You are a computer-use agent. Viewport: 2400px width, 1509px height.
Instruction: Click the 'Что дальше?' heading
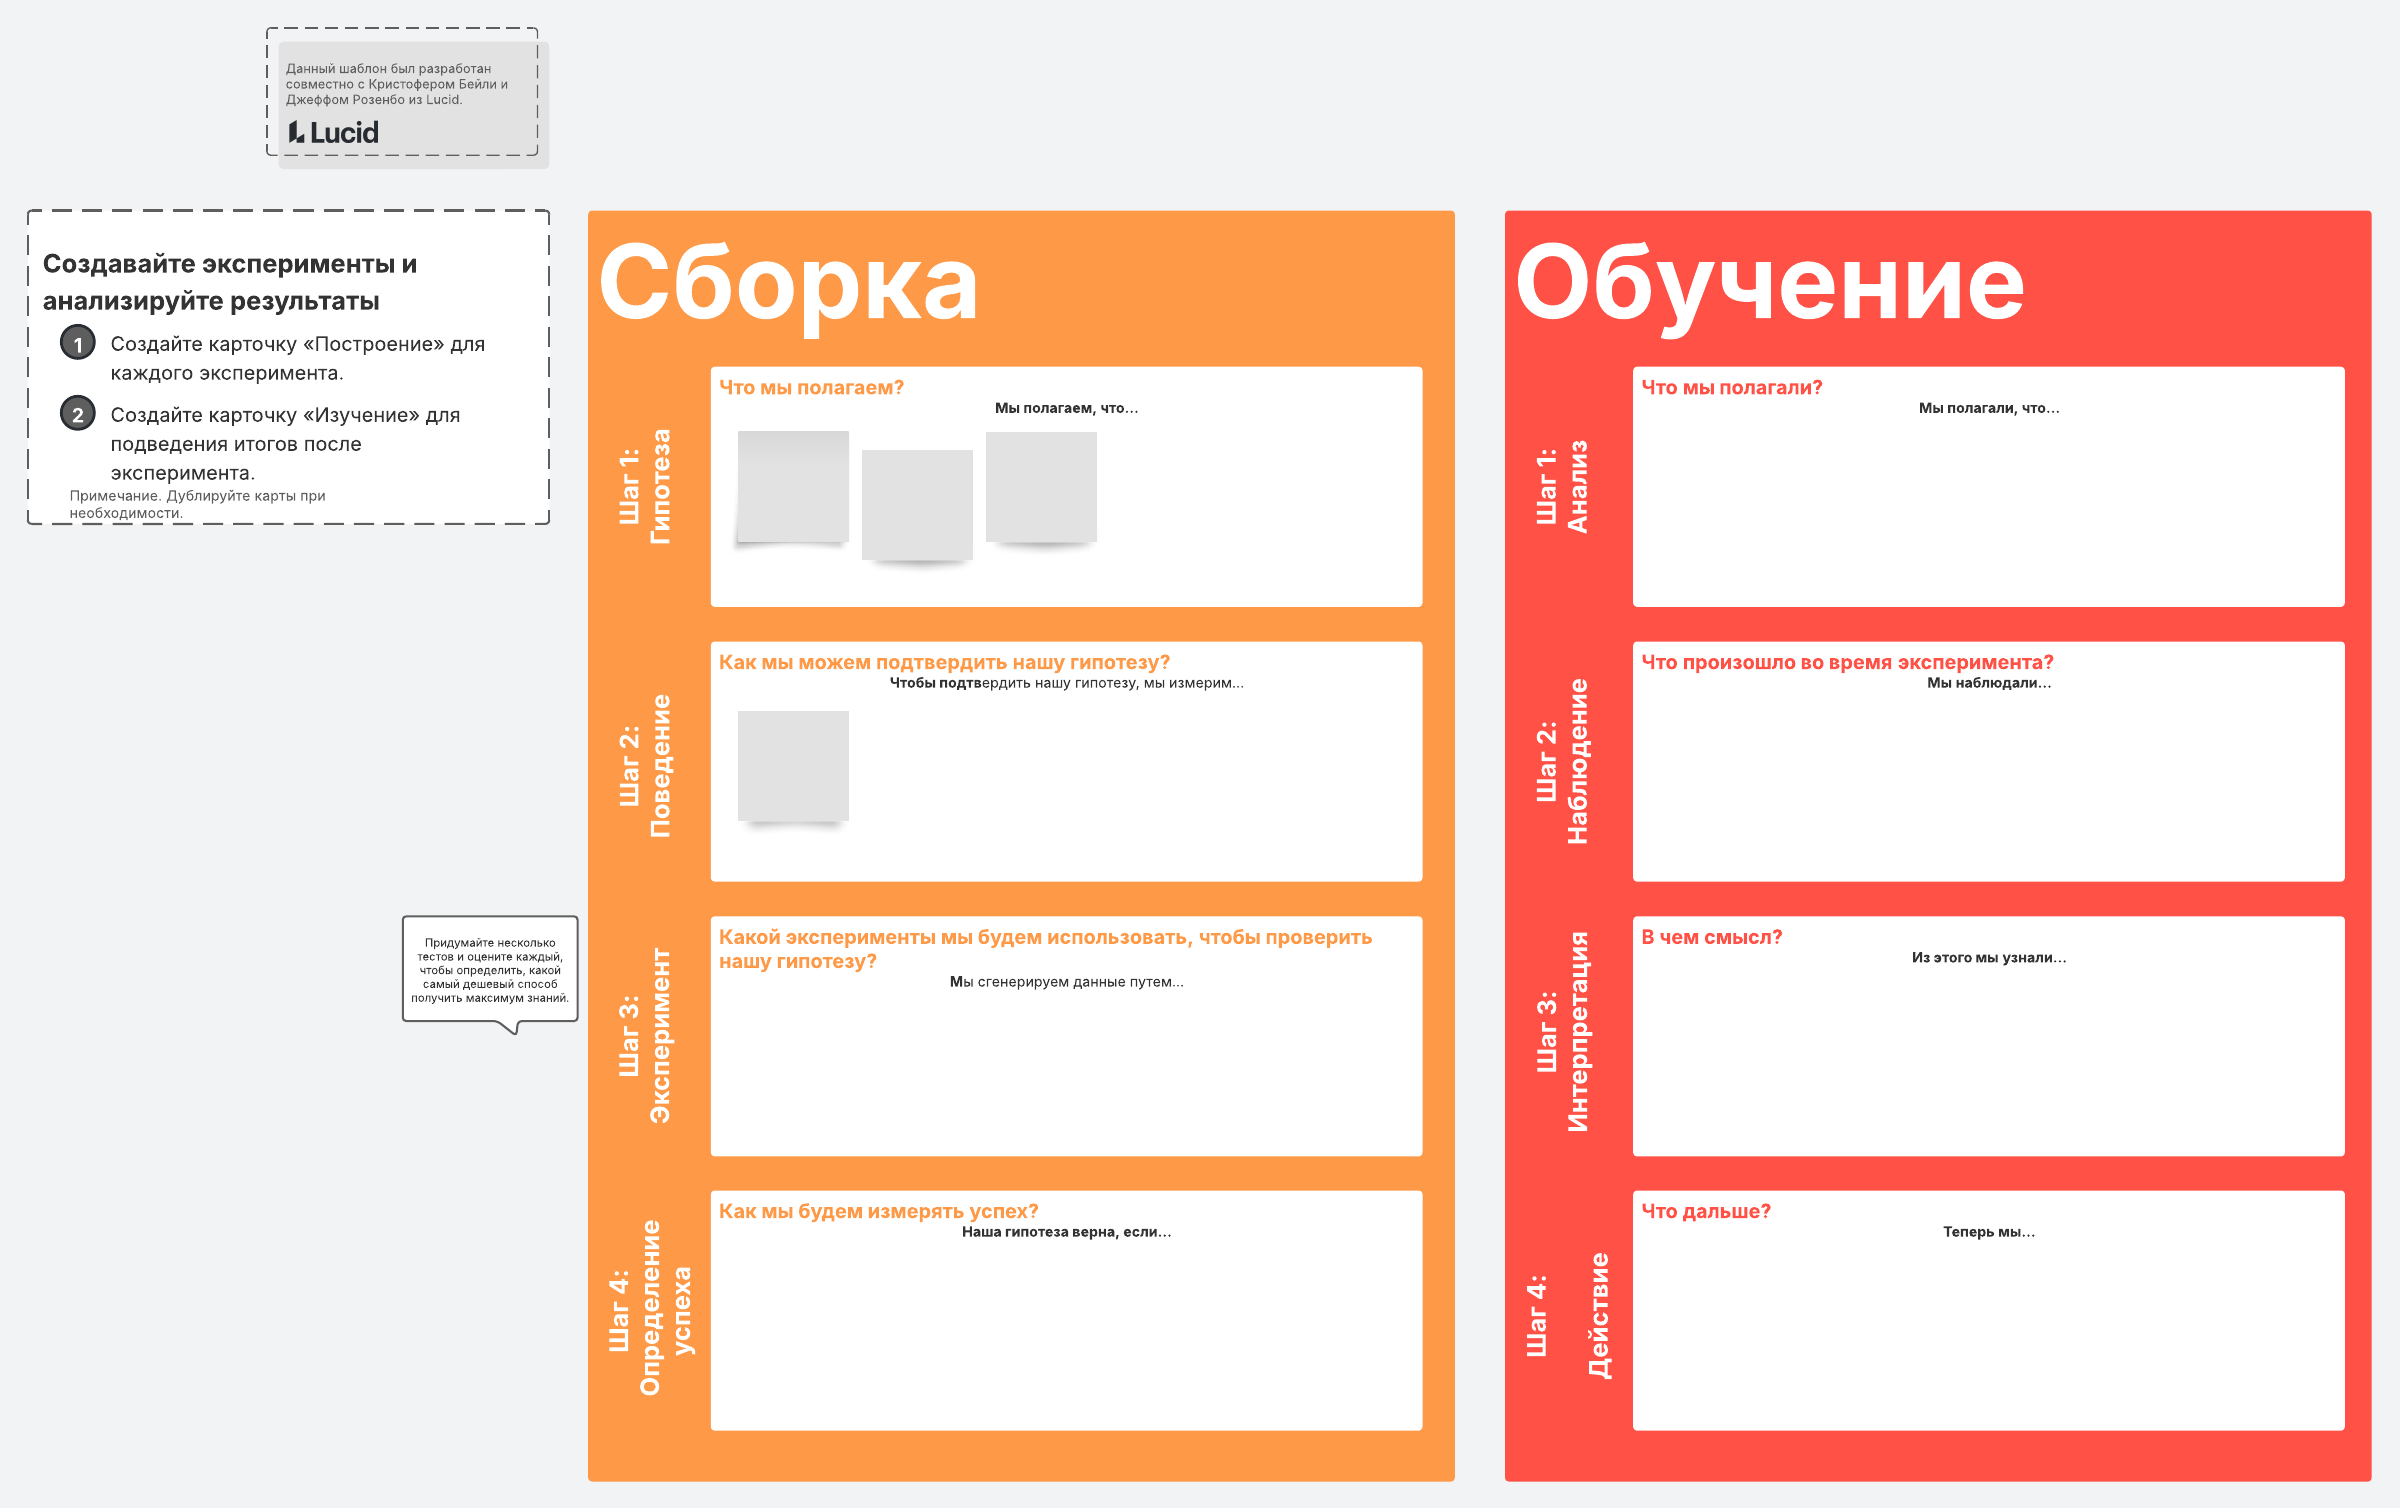(x=1705, y=1212)
